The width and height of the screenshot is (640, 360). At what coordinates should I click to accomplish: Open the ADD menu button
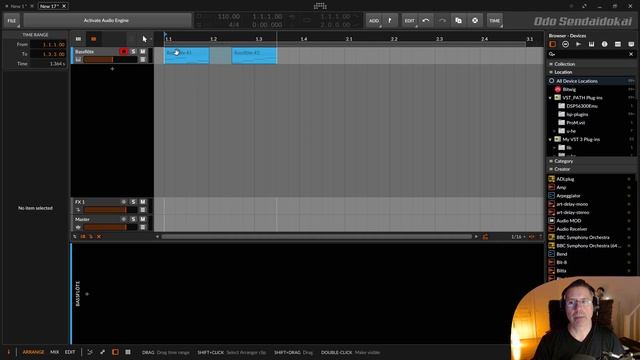pos(374,20)
